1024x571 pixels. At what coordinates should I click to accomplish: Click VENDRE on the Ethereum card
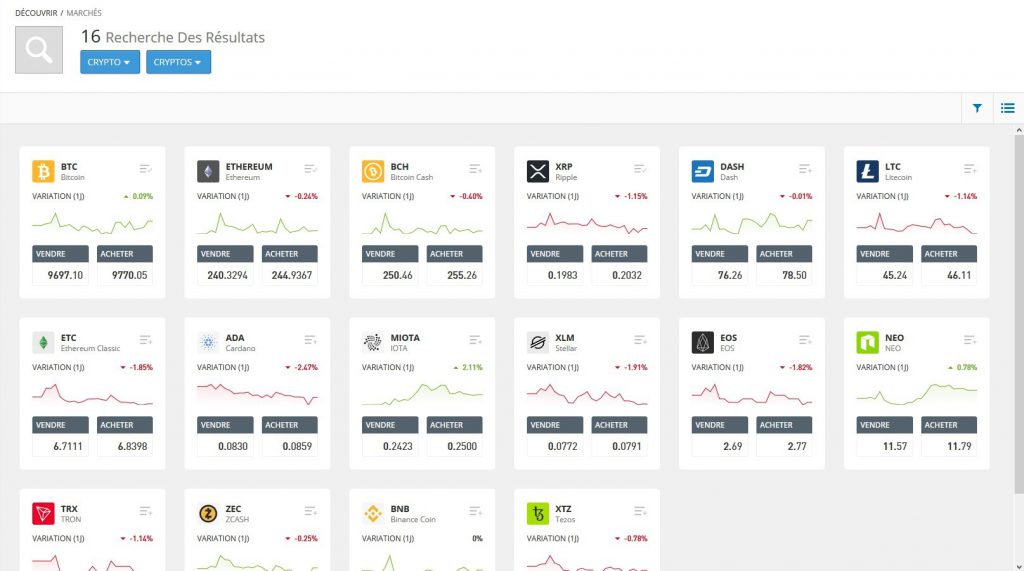(x=225, y=254)
